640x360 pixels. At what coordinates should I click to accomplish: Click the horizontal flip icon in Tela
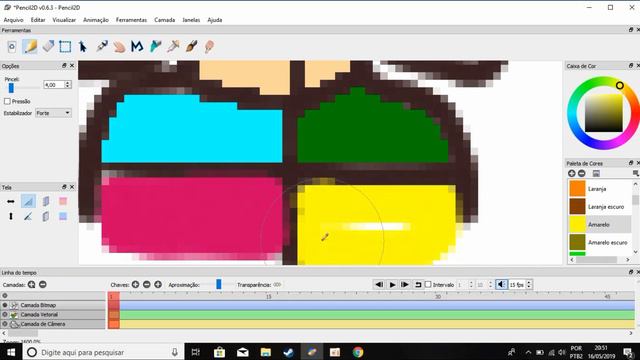[11, 201]
